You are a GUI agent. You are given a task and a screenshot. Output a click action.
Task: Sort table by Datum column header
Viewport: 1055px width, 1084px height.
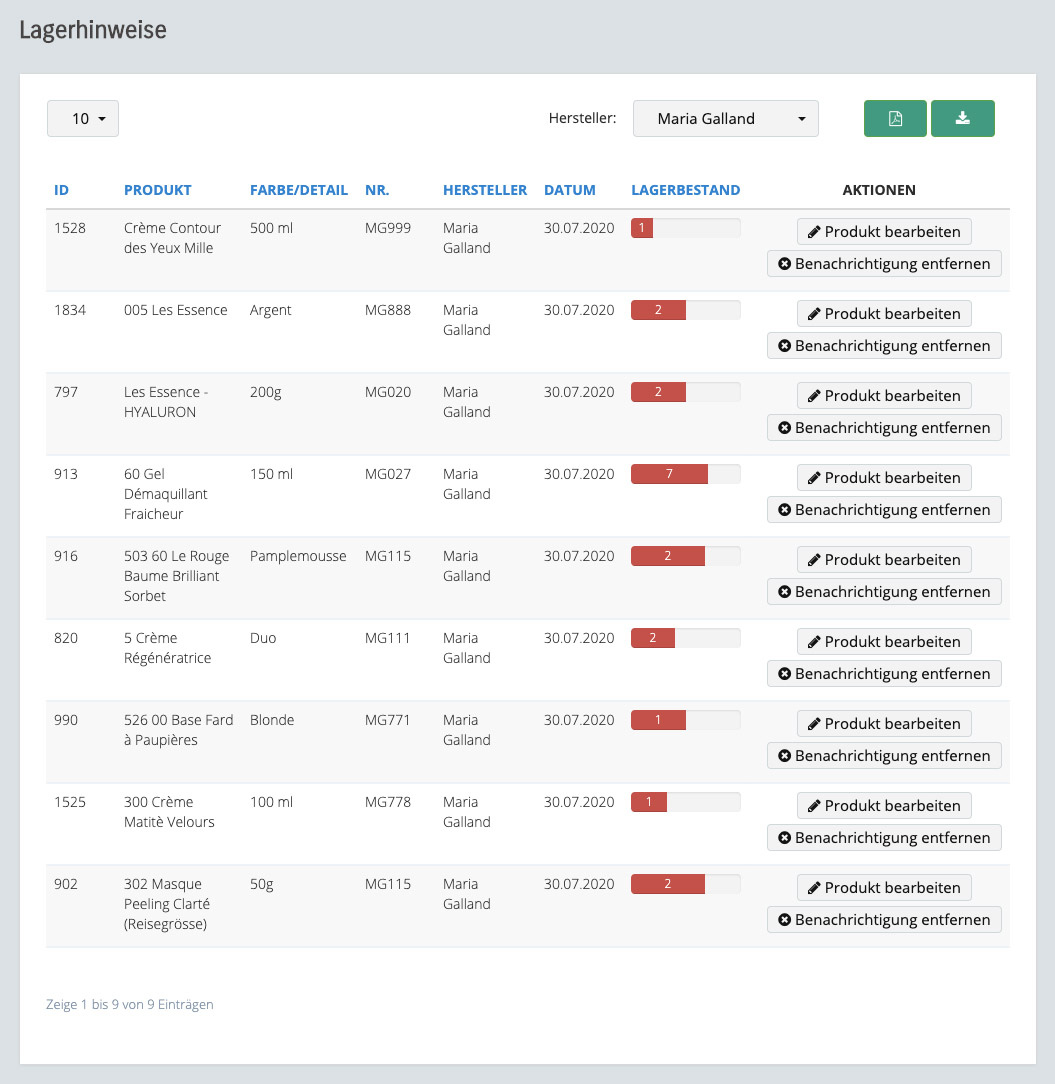coord(569,190)
